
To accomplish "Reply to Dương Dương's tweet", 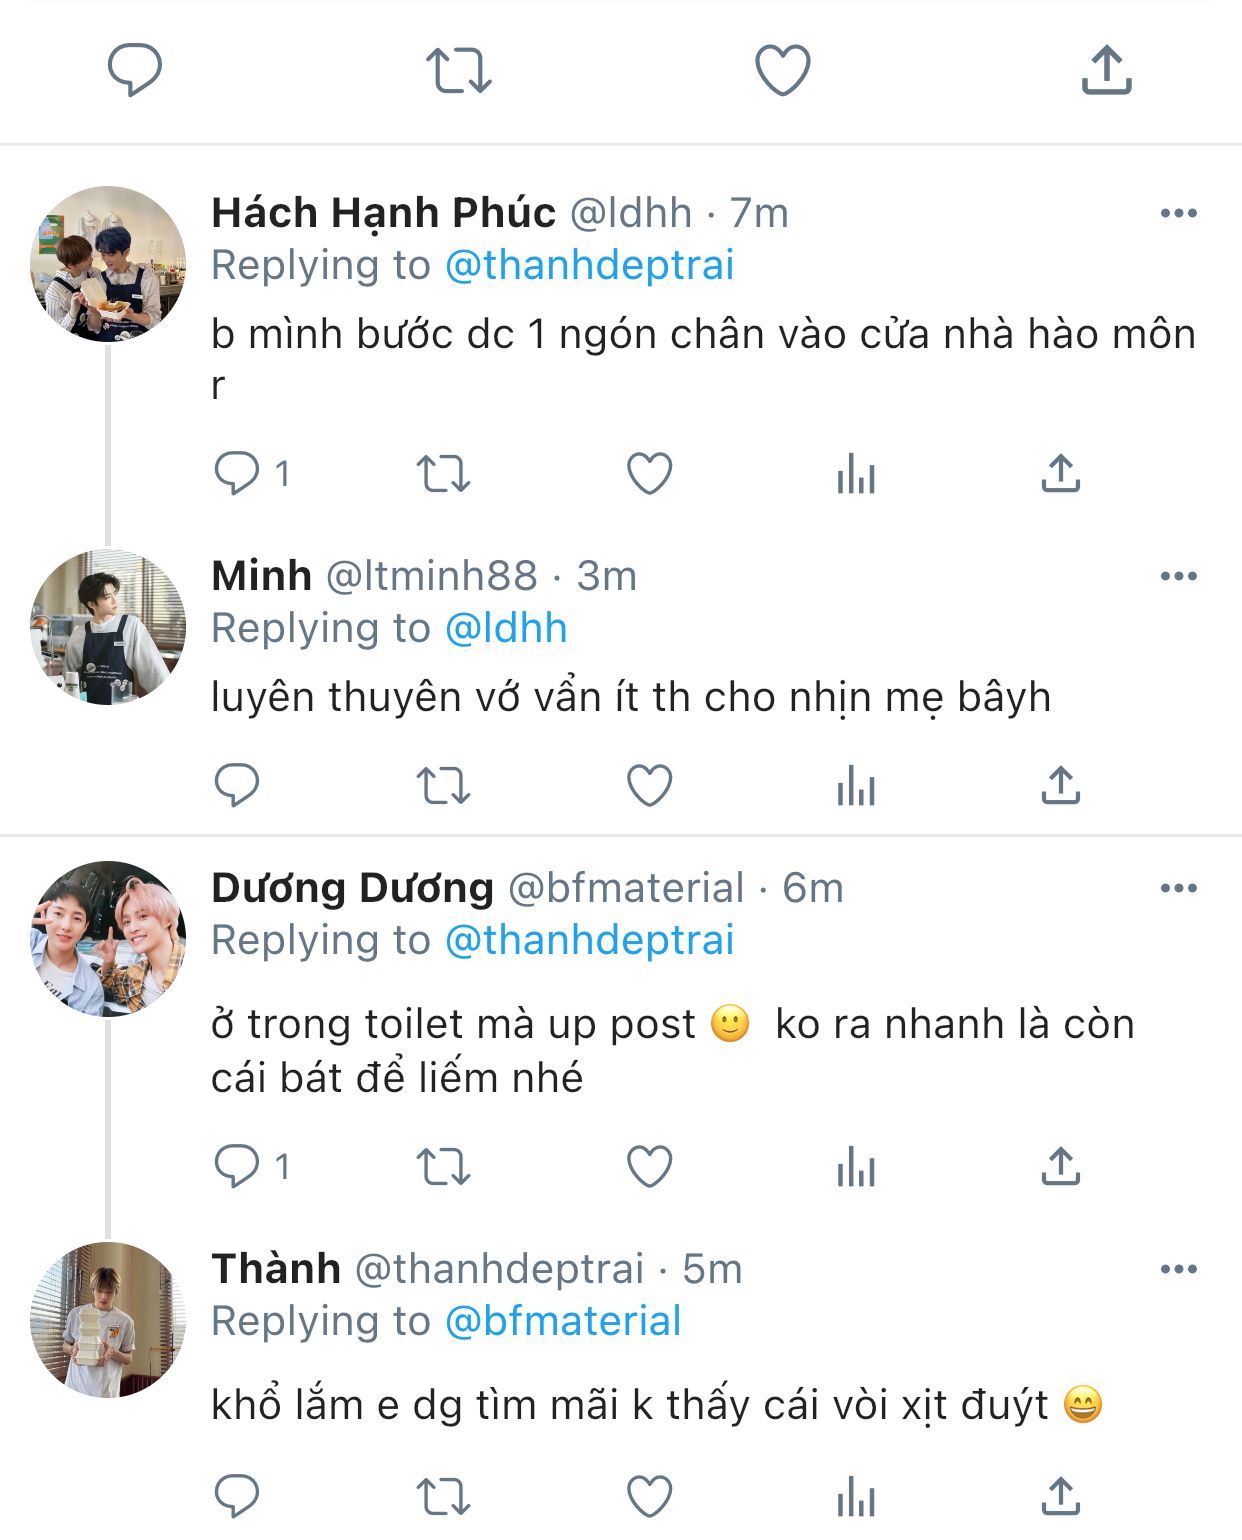I will pos(237,1166).
